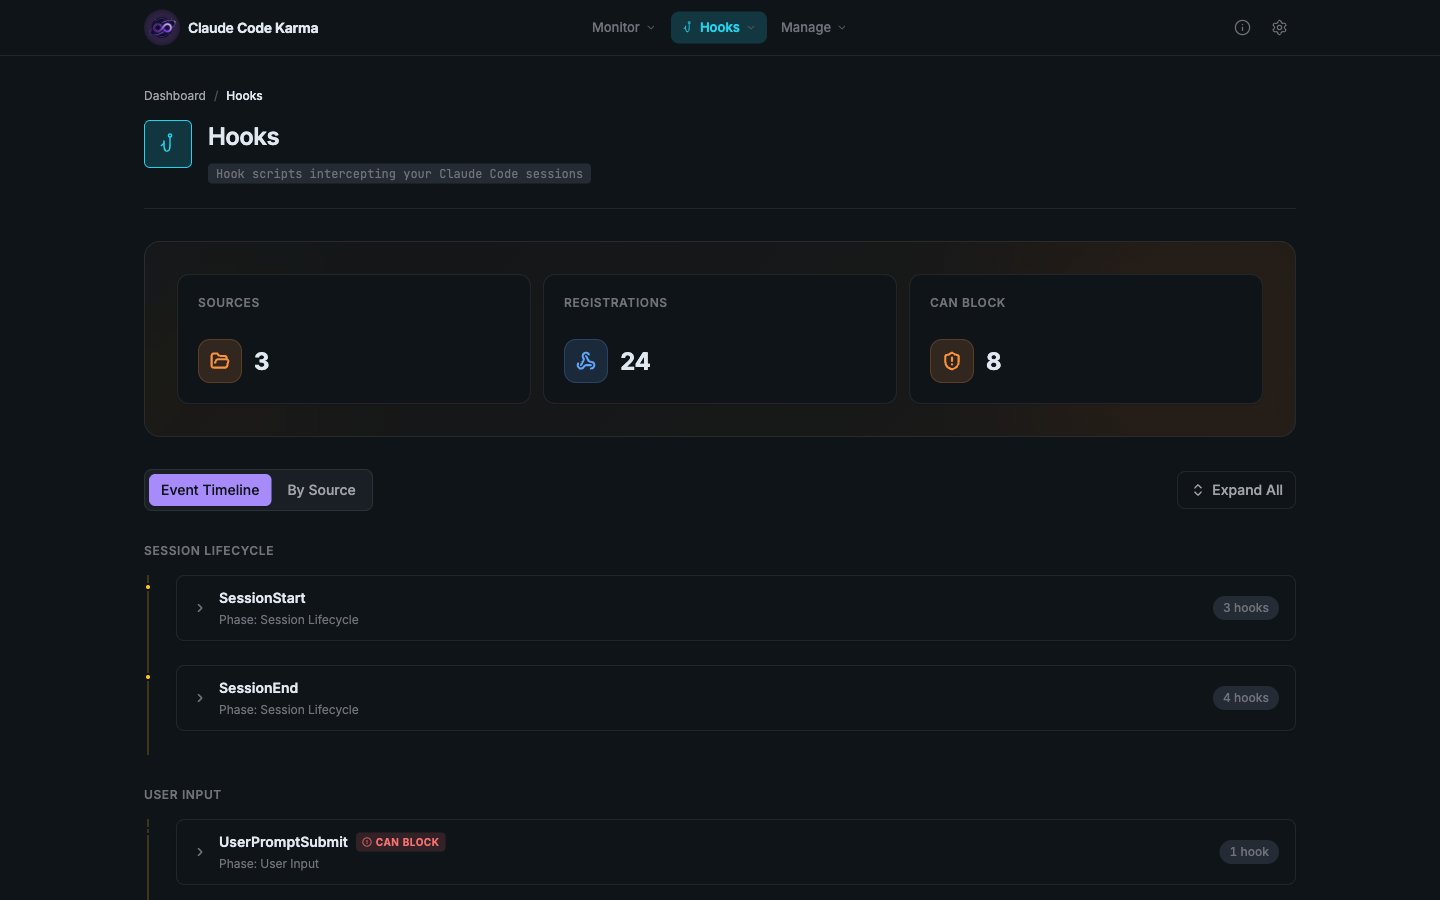Select the SessionStart timeline marker dot

coord(148,587)
